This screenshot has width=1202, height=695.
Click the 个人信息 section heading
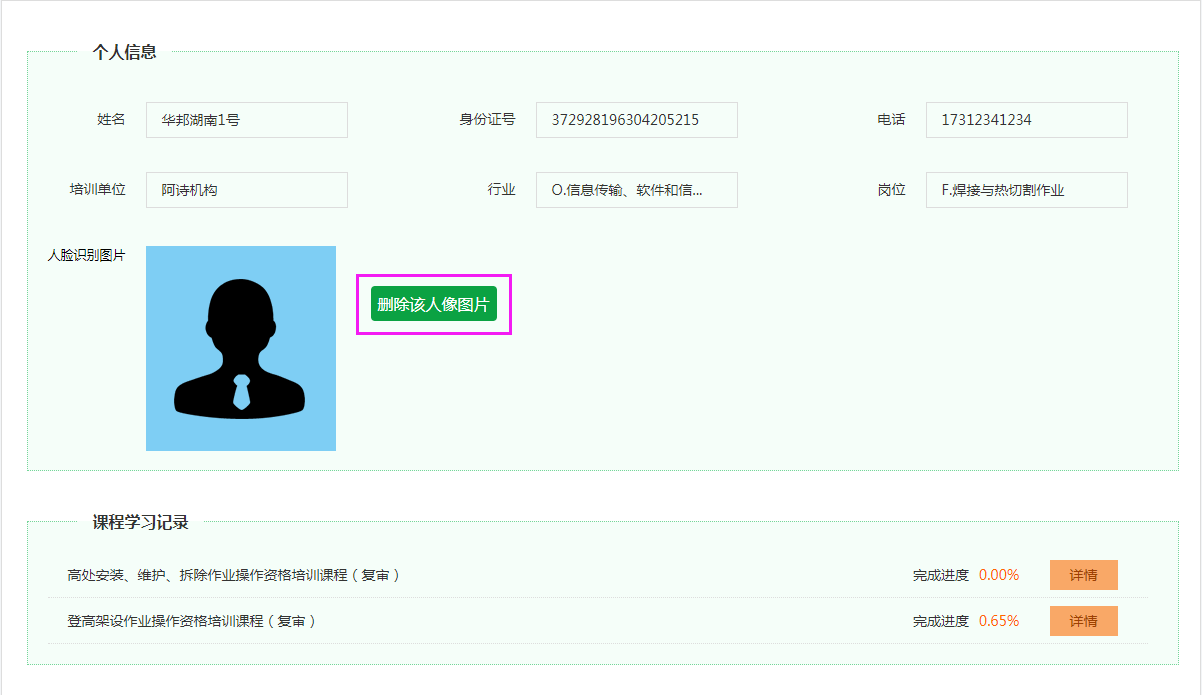point(125,52)
